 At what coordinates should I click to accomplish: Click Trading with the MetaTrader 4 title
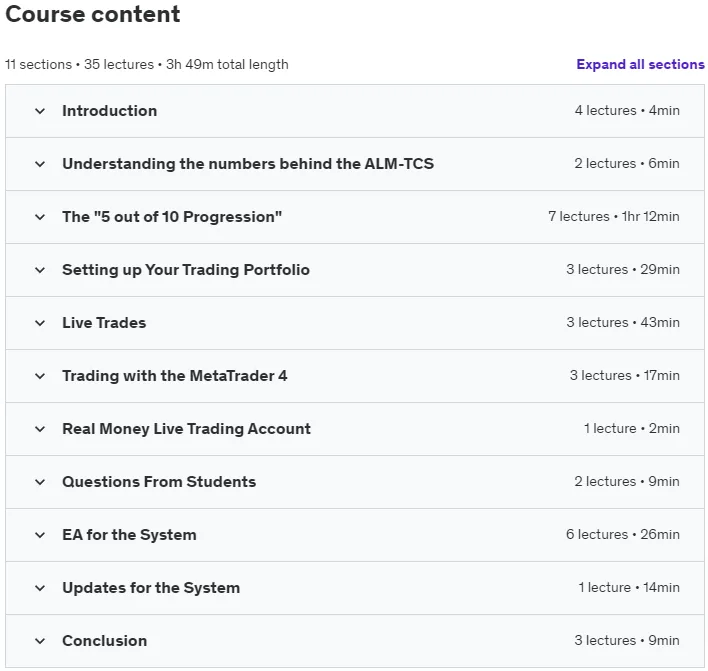pos(175,376)
